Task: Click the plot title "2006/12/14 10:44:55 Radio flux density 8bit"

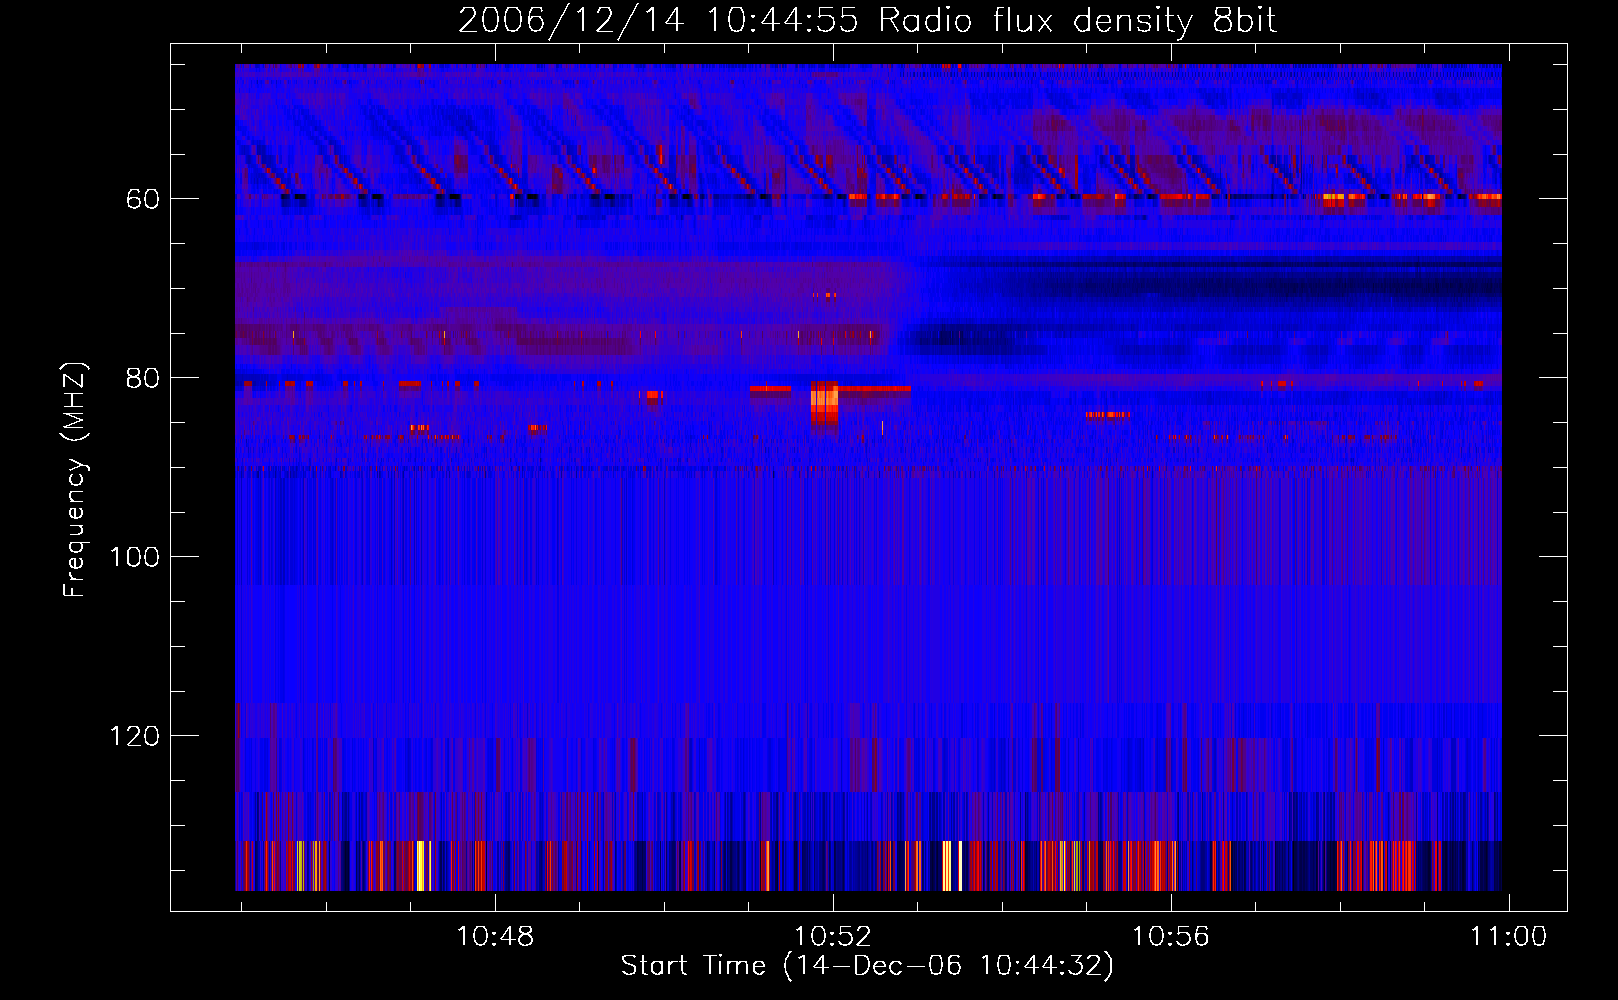Action: point(867,21)
